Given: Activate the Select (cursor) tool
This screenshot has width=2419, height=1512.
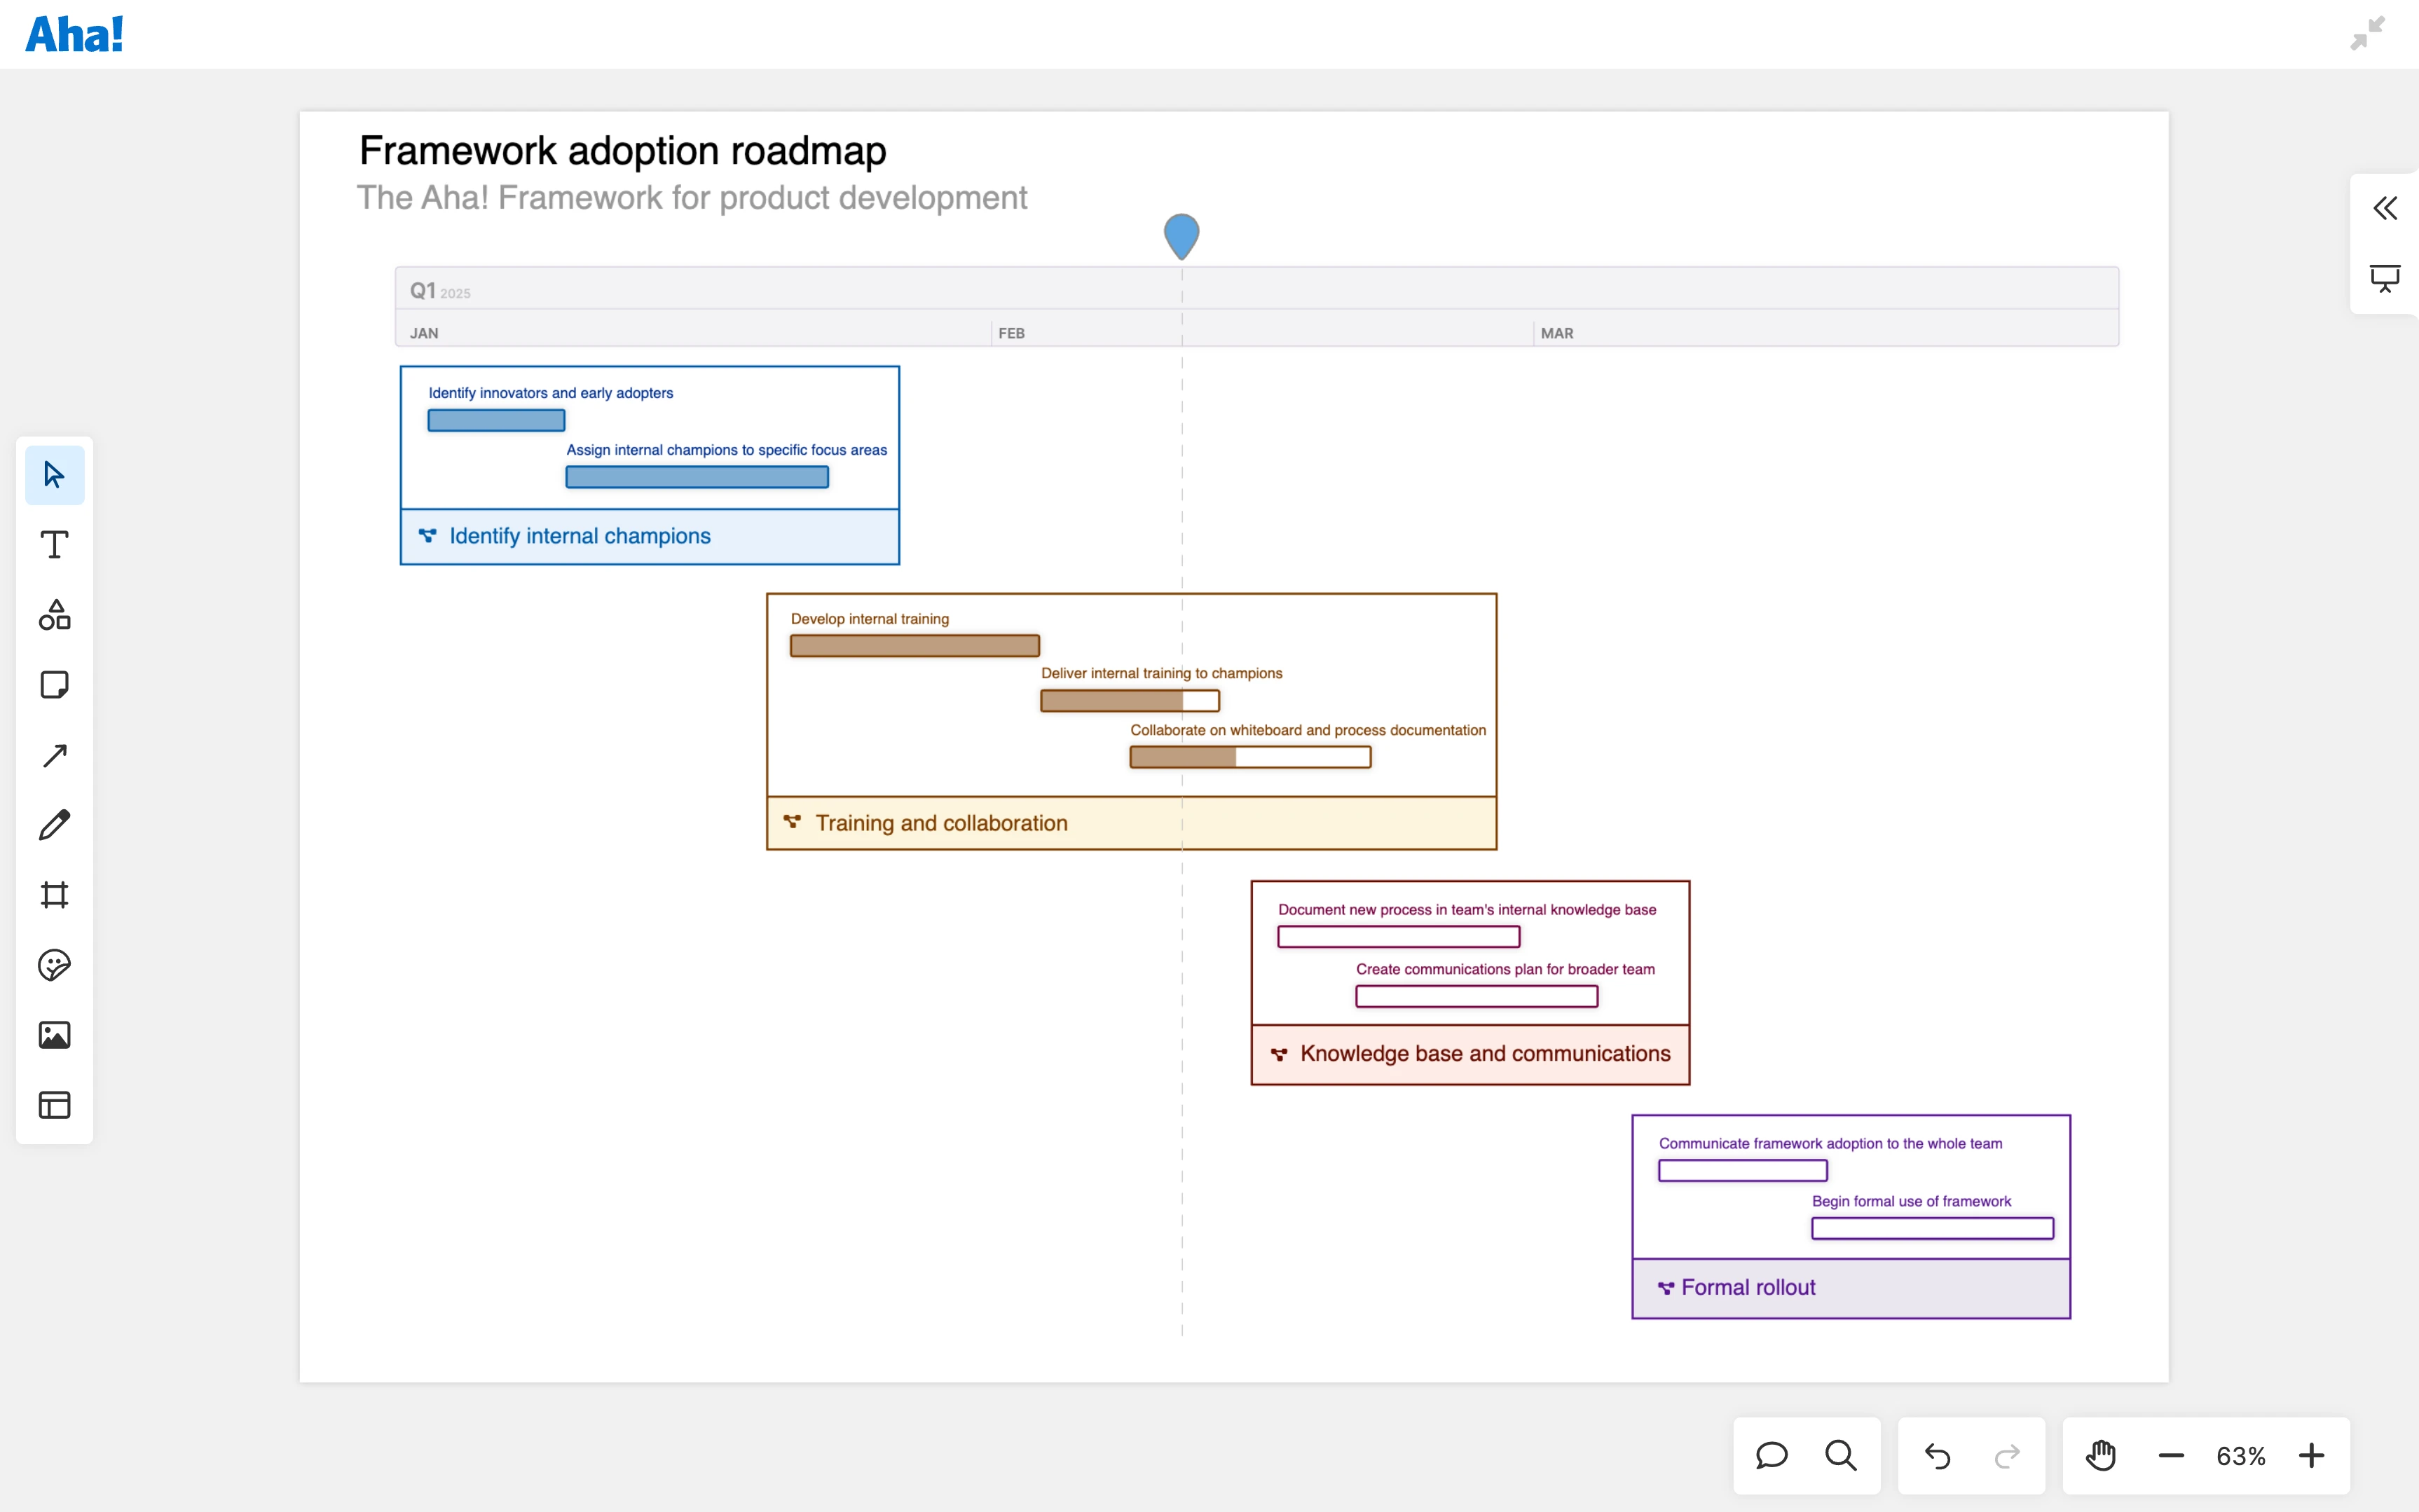Looking at the screenshot, I should [x=54, y=474].
